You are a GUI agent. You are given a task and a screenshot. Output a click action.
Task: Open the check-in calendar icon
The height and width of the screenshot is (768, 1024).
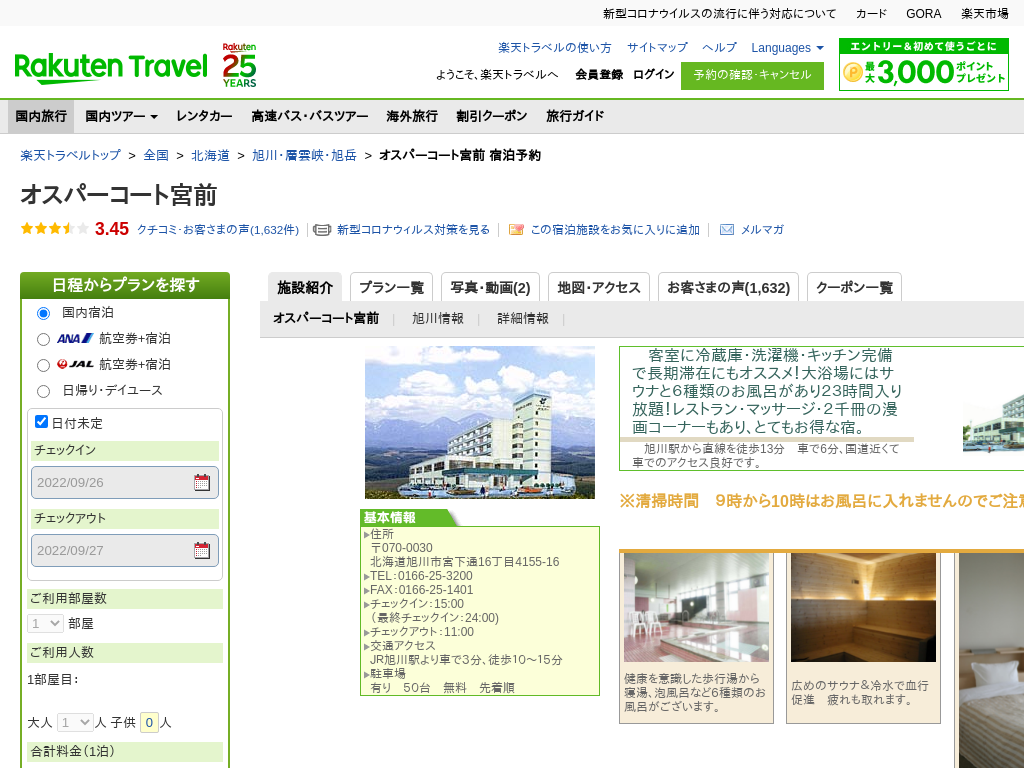[202, 483]
